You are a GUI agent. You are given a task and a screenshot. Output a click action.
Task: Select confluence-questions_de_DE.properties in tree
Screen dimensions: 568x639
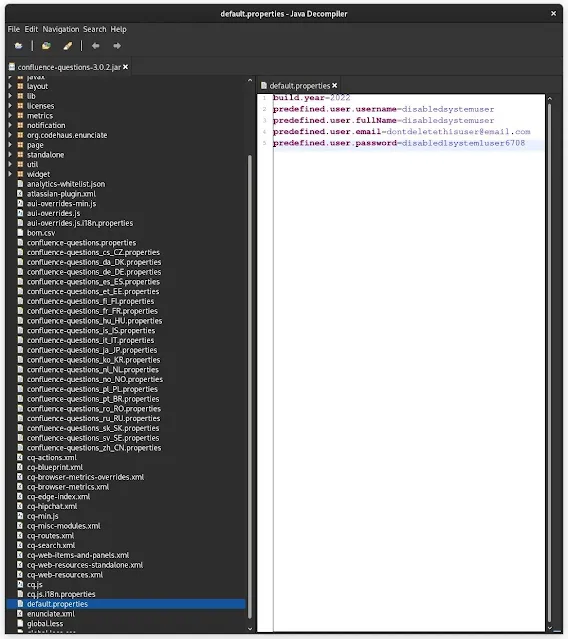[94, 272]
